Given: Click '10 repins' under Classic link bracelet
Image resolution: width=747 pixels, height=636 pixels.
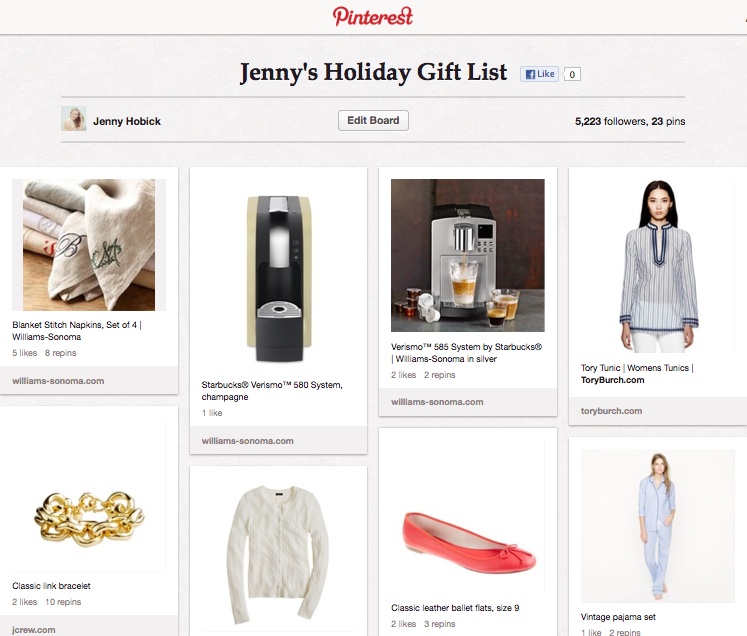Looking at the screenshot, I should 63,602.
